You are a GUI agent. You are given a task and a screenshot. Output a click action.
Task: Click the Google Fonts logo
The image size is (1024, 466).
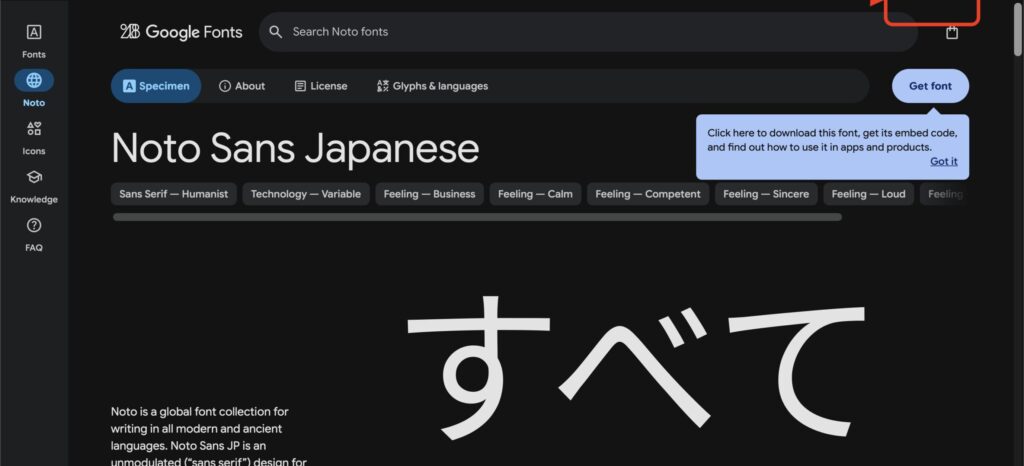[181, 31]
